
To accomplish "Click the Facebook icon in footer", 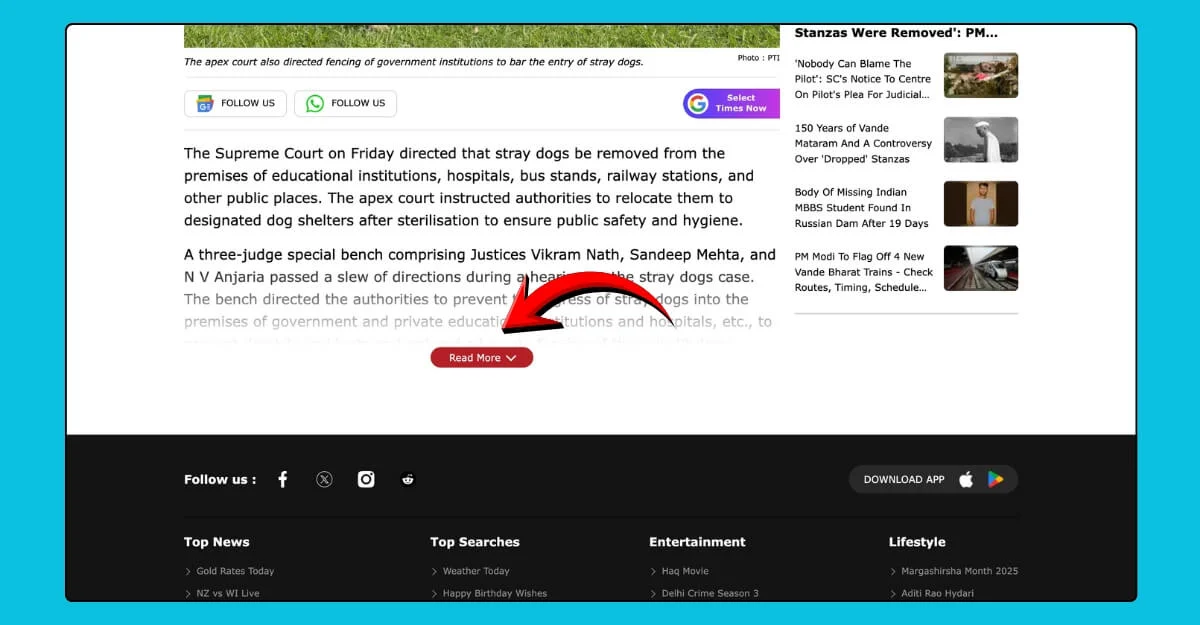I will 283,480.
